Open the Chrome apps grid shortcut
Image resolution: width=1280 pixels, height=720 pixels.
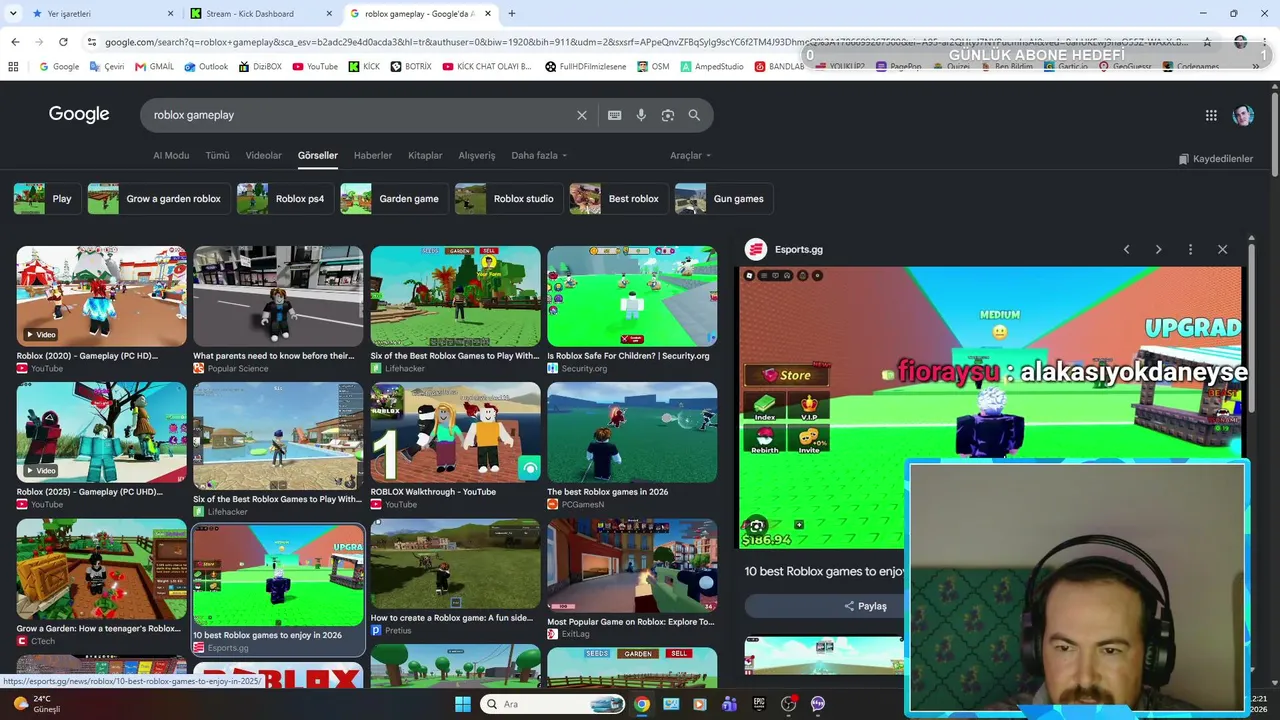tap(13, 67)
